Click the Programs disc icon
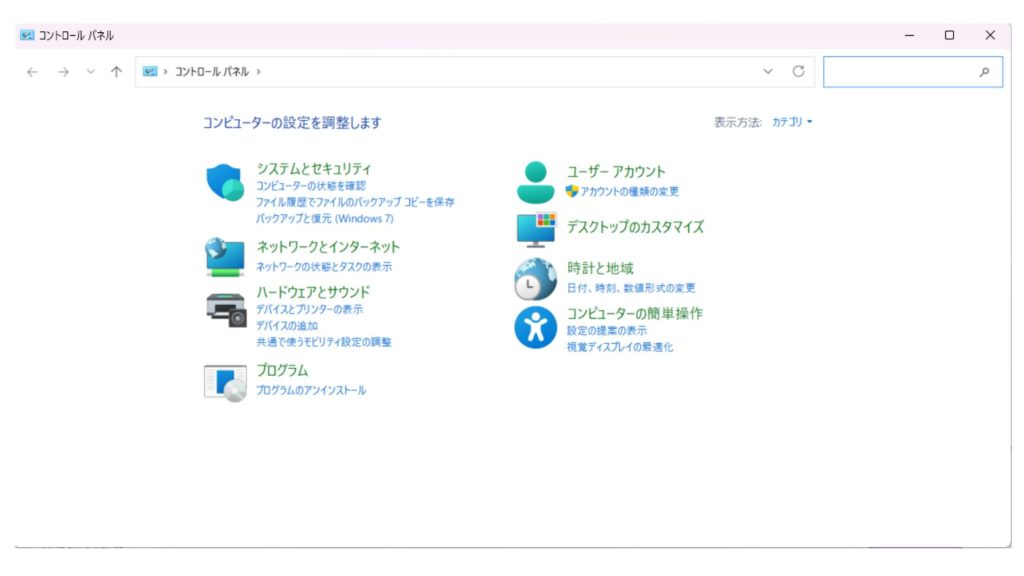 pos(225,383)
